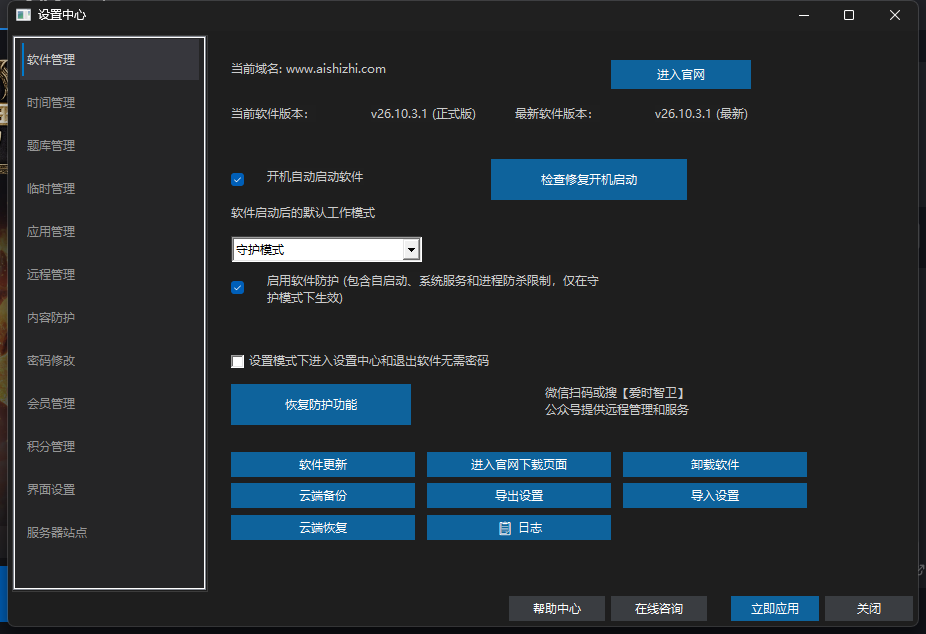Switch to 题库管理 section

[110, 146]
